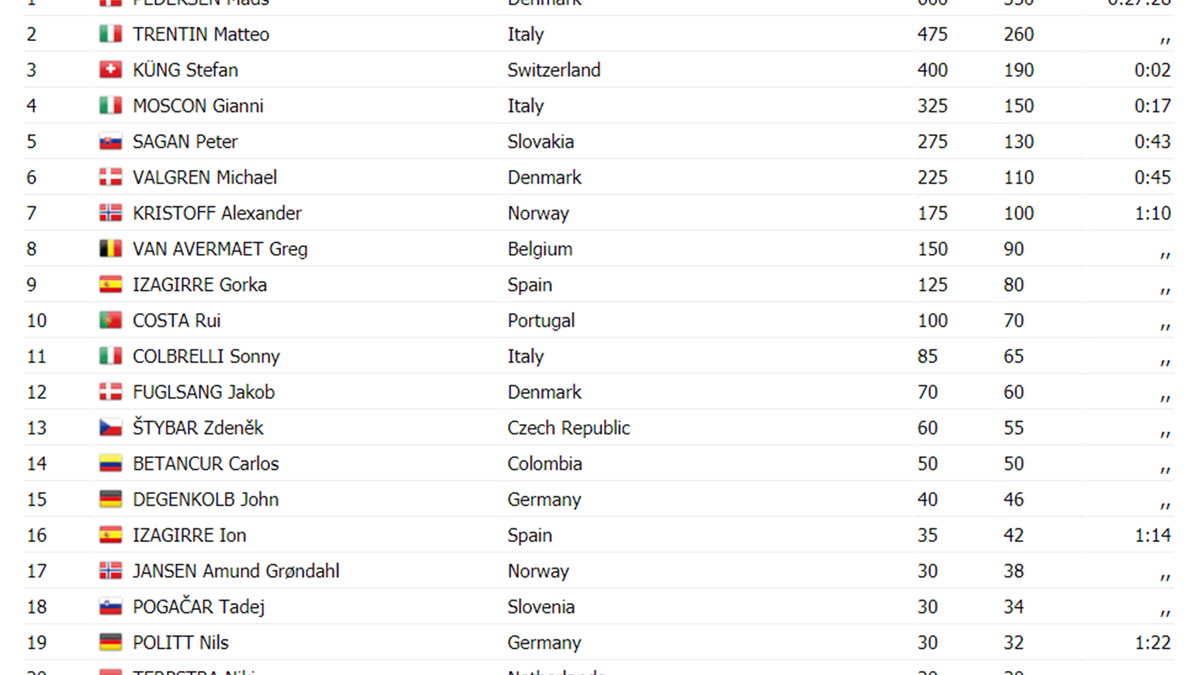Click the Danish flag beside Valgren Michael

[x=110, y=178]
